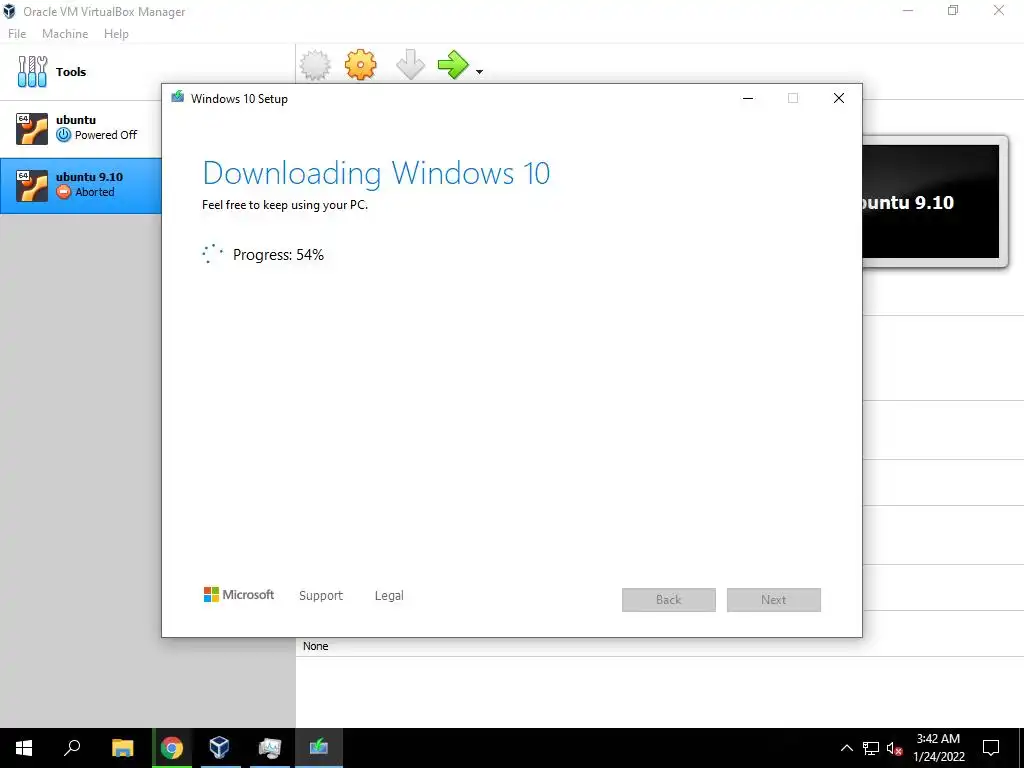Click the 'Feel free to keep using your PC.' text
Image resolution: width=1024 pixels, height=768 pixels.
pyautogui.click(x=285, y=205)
